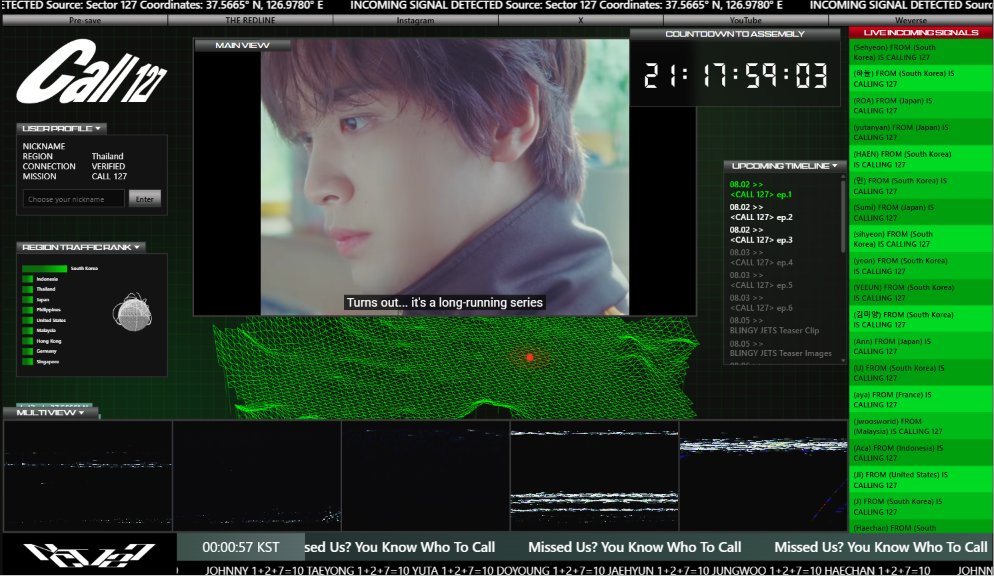The width and height of the screenshot is (994, 576).
Task: Open the YouTube tab
Action: tap(746, 20)
